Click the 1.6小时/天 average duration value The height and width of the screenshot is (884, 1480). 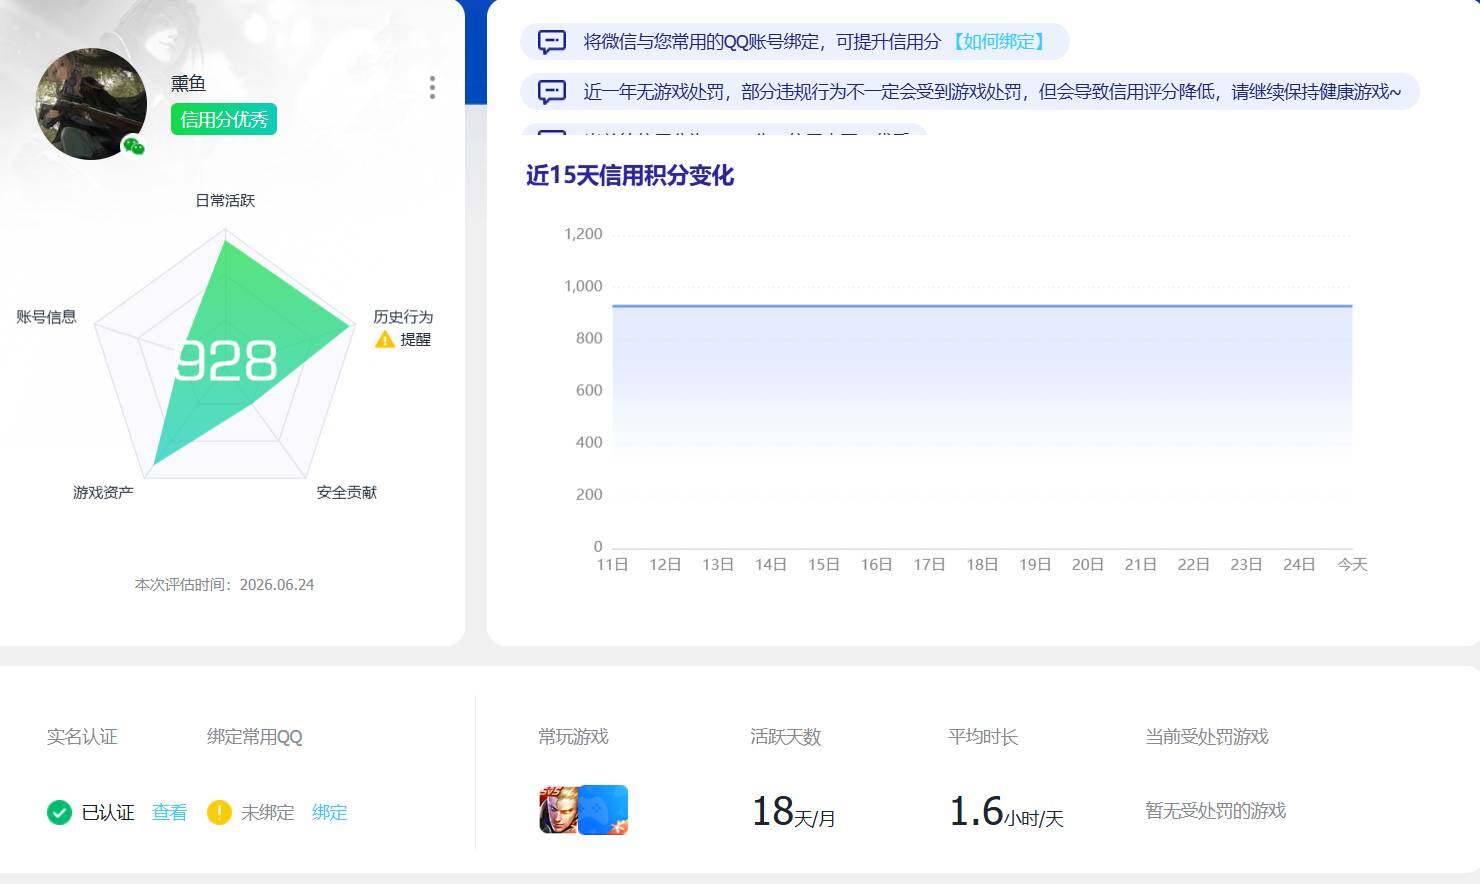point(1006,812)
